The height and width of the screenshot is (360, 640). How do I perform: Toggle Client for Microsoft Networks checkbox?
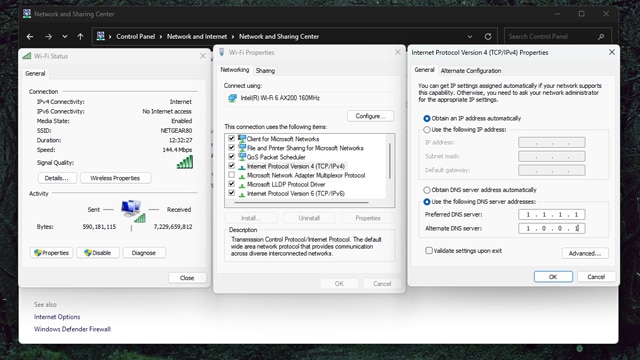[x=231, y=139]
